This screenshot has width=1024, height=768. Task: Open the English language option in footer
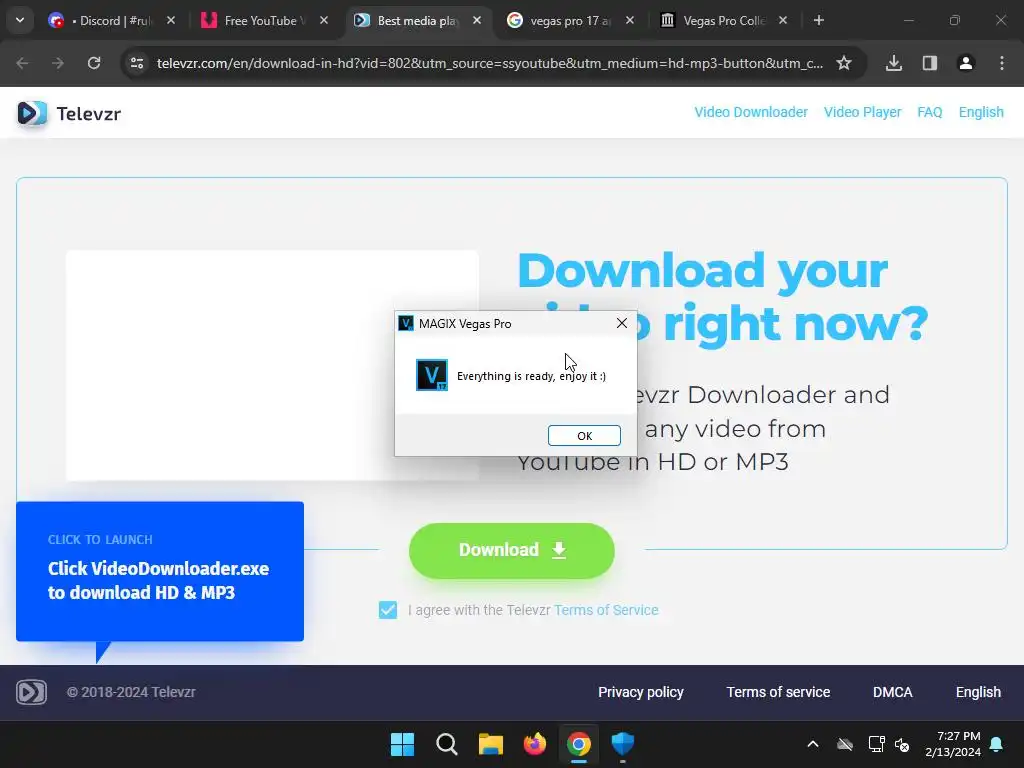coord(978,692)
